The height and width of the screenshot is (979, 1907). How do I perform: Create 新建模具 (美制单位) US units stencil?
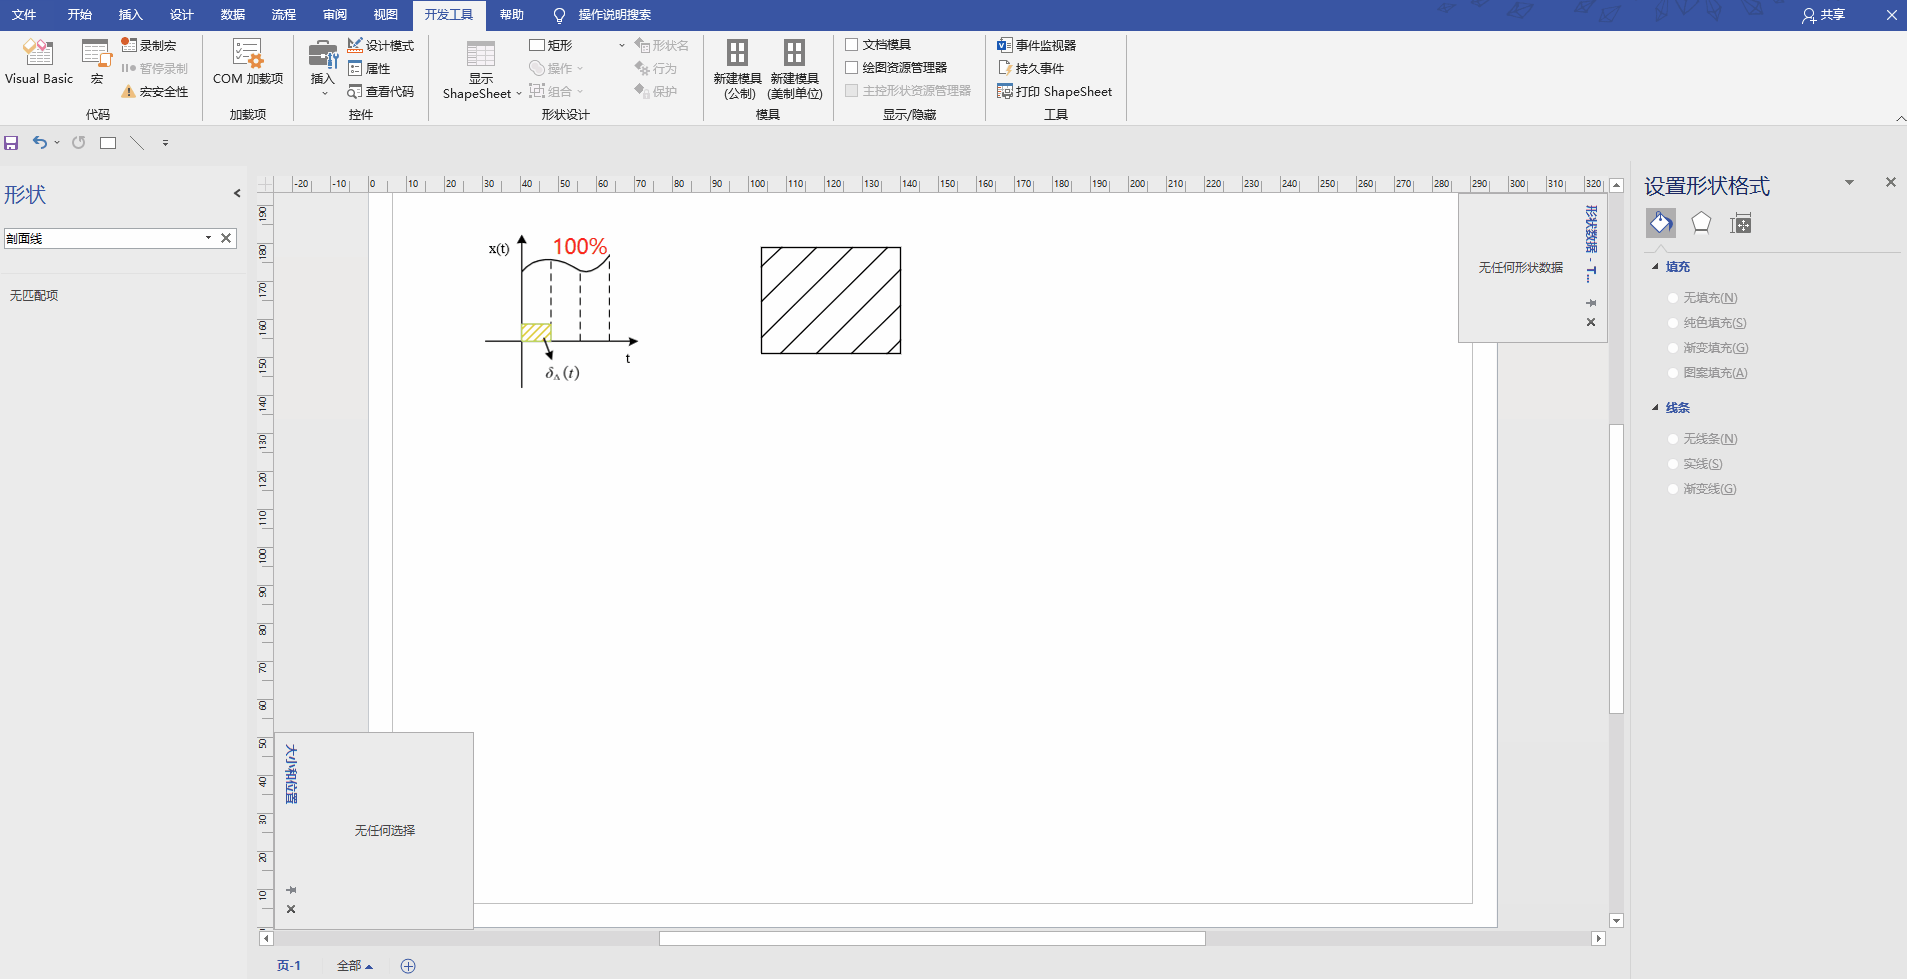pyautogui.click(x=795, y=70)
